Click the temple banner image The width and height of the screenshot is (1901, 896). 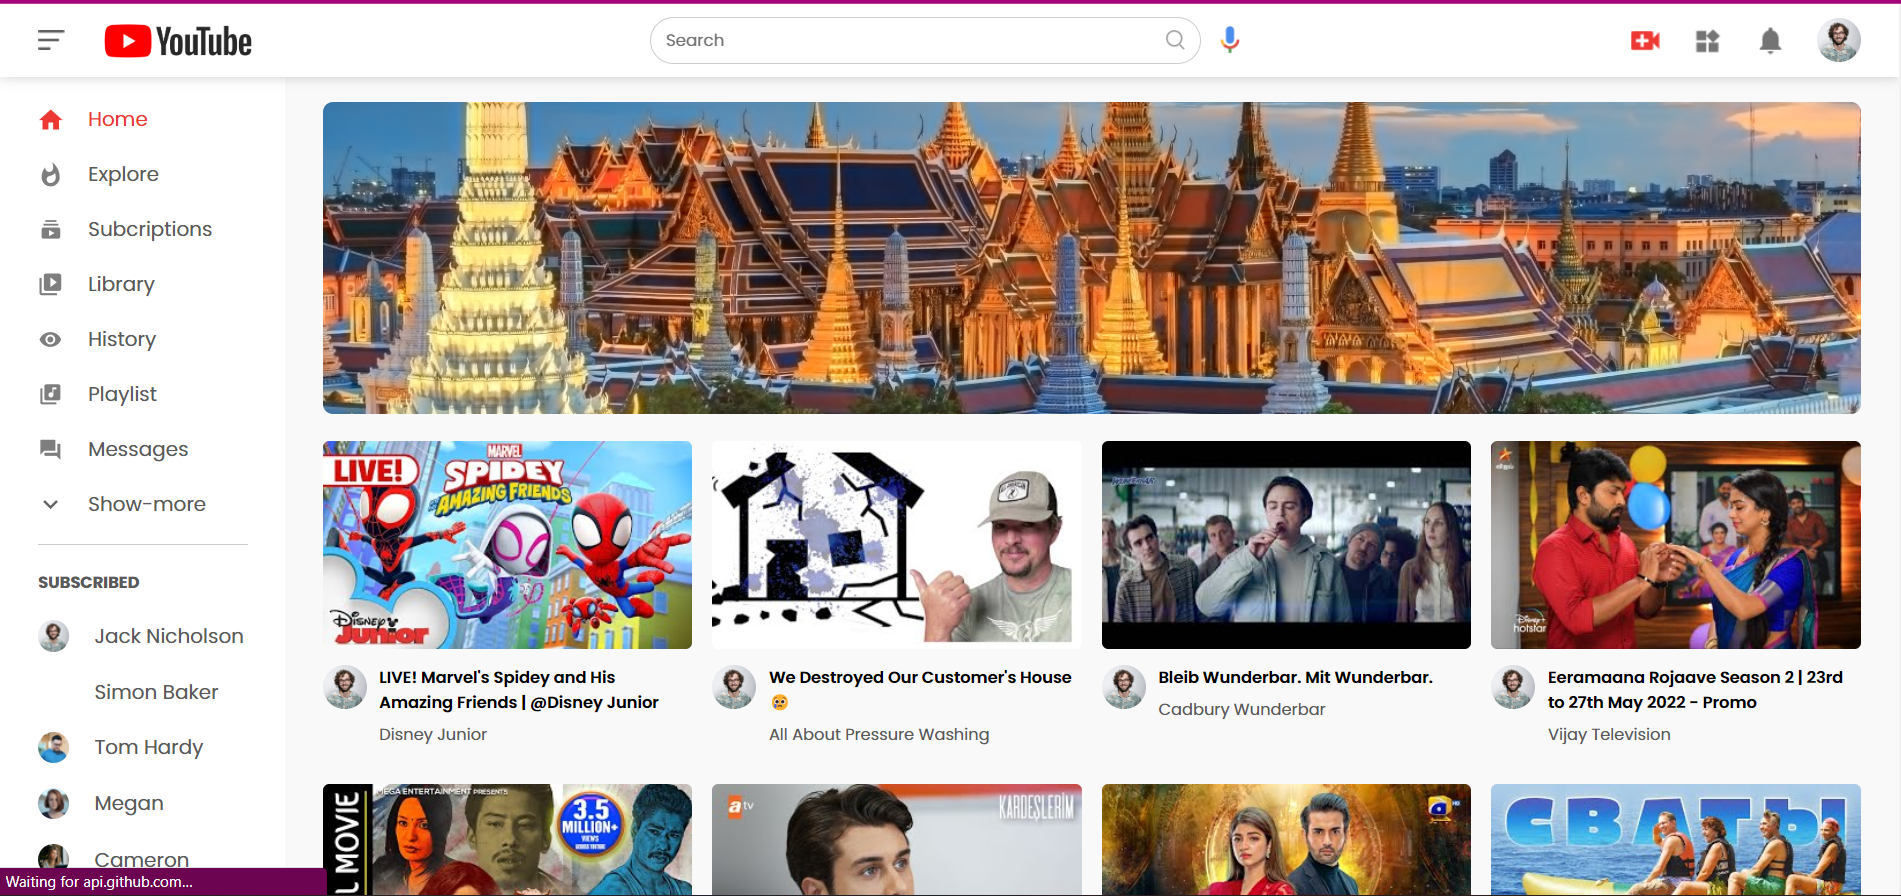point(1091,258)
